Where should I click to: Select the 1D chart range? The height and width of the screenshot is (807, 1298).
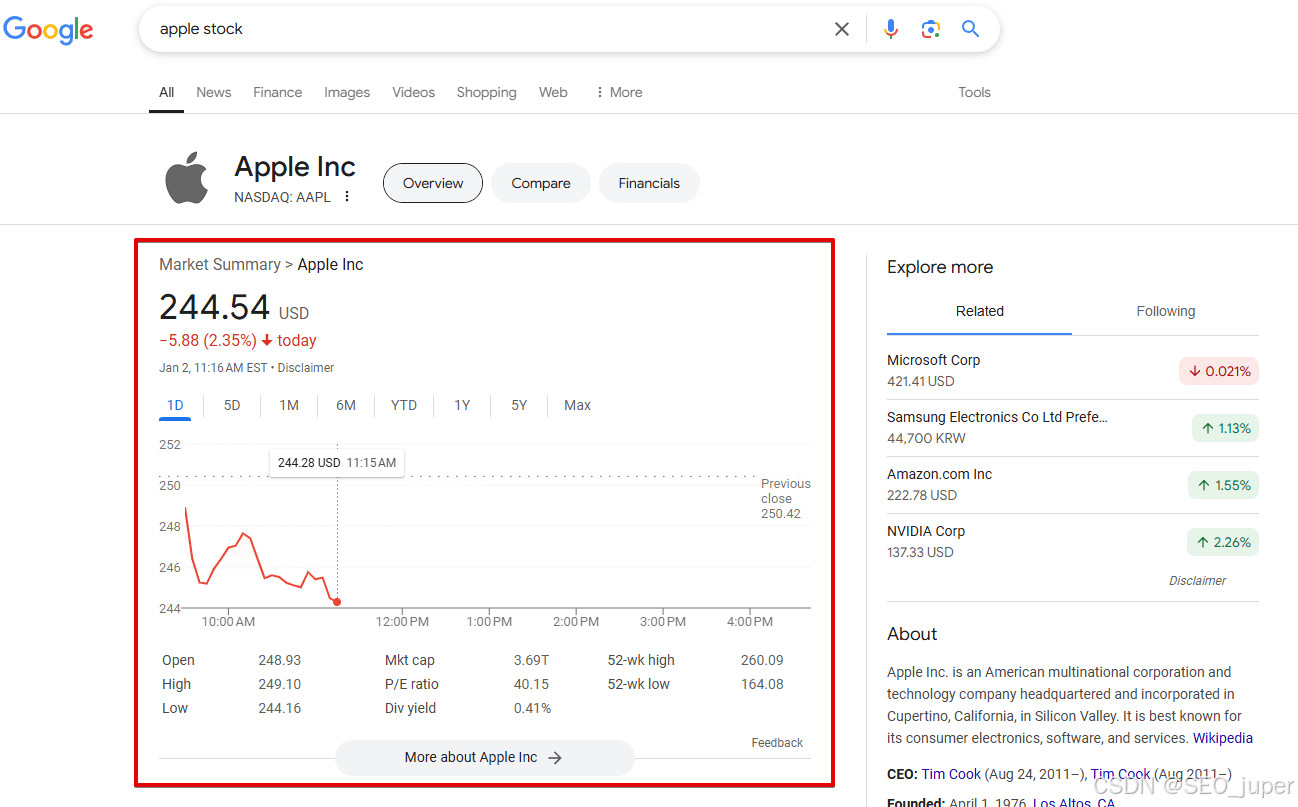click(x=175, y=405)
